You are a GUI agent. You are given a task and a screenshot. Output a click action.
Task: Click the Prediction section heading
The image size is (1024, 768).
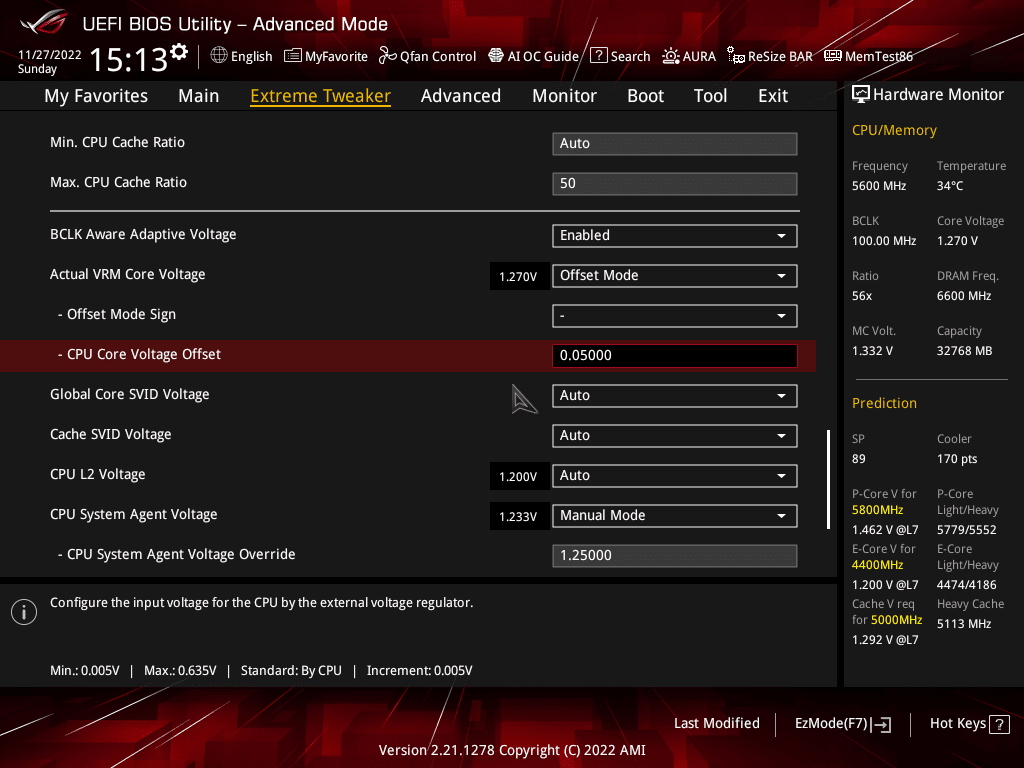coord(884,404)
